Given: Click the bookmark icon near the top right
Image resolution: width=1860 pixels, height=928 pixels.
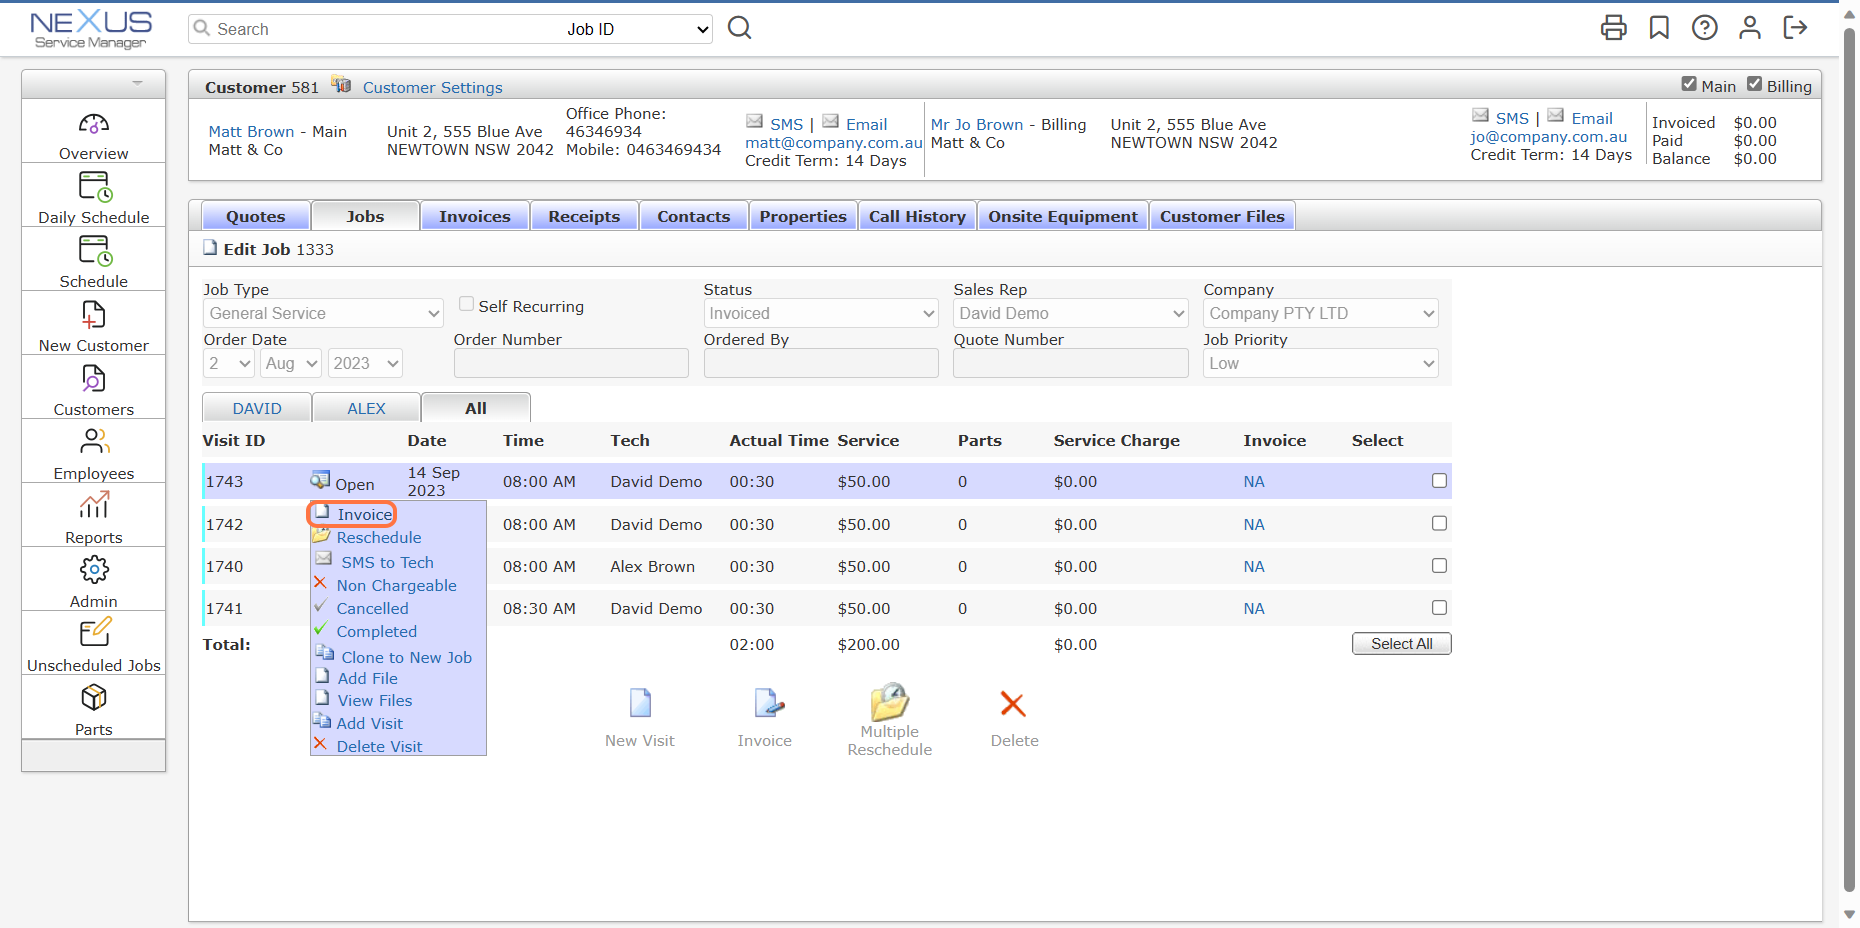Looking at the screenshot, I should click(x=1659, y=28).
